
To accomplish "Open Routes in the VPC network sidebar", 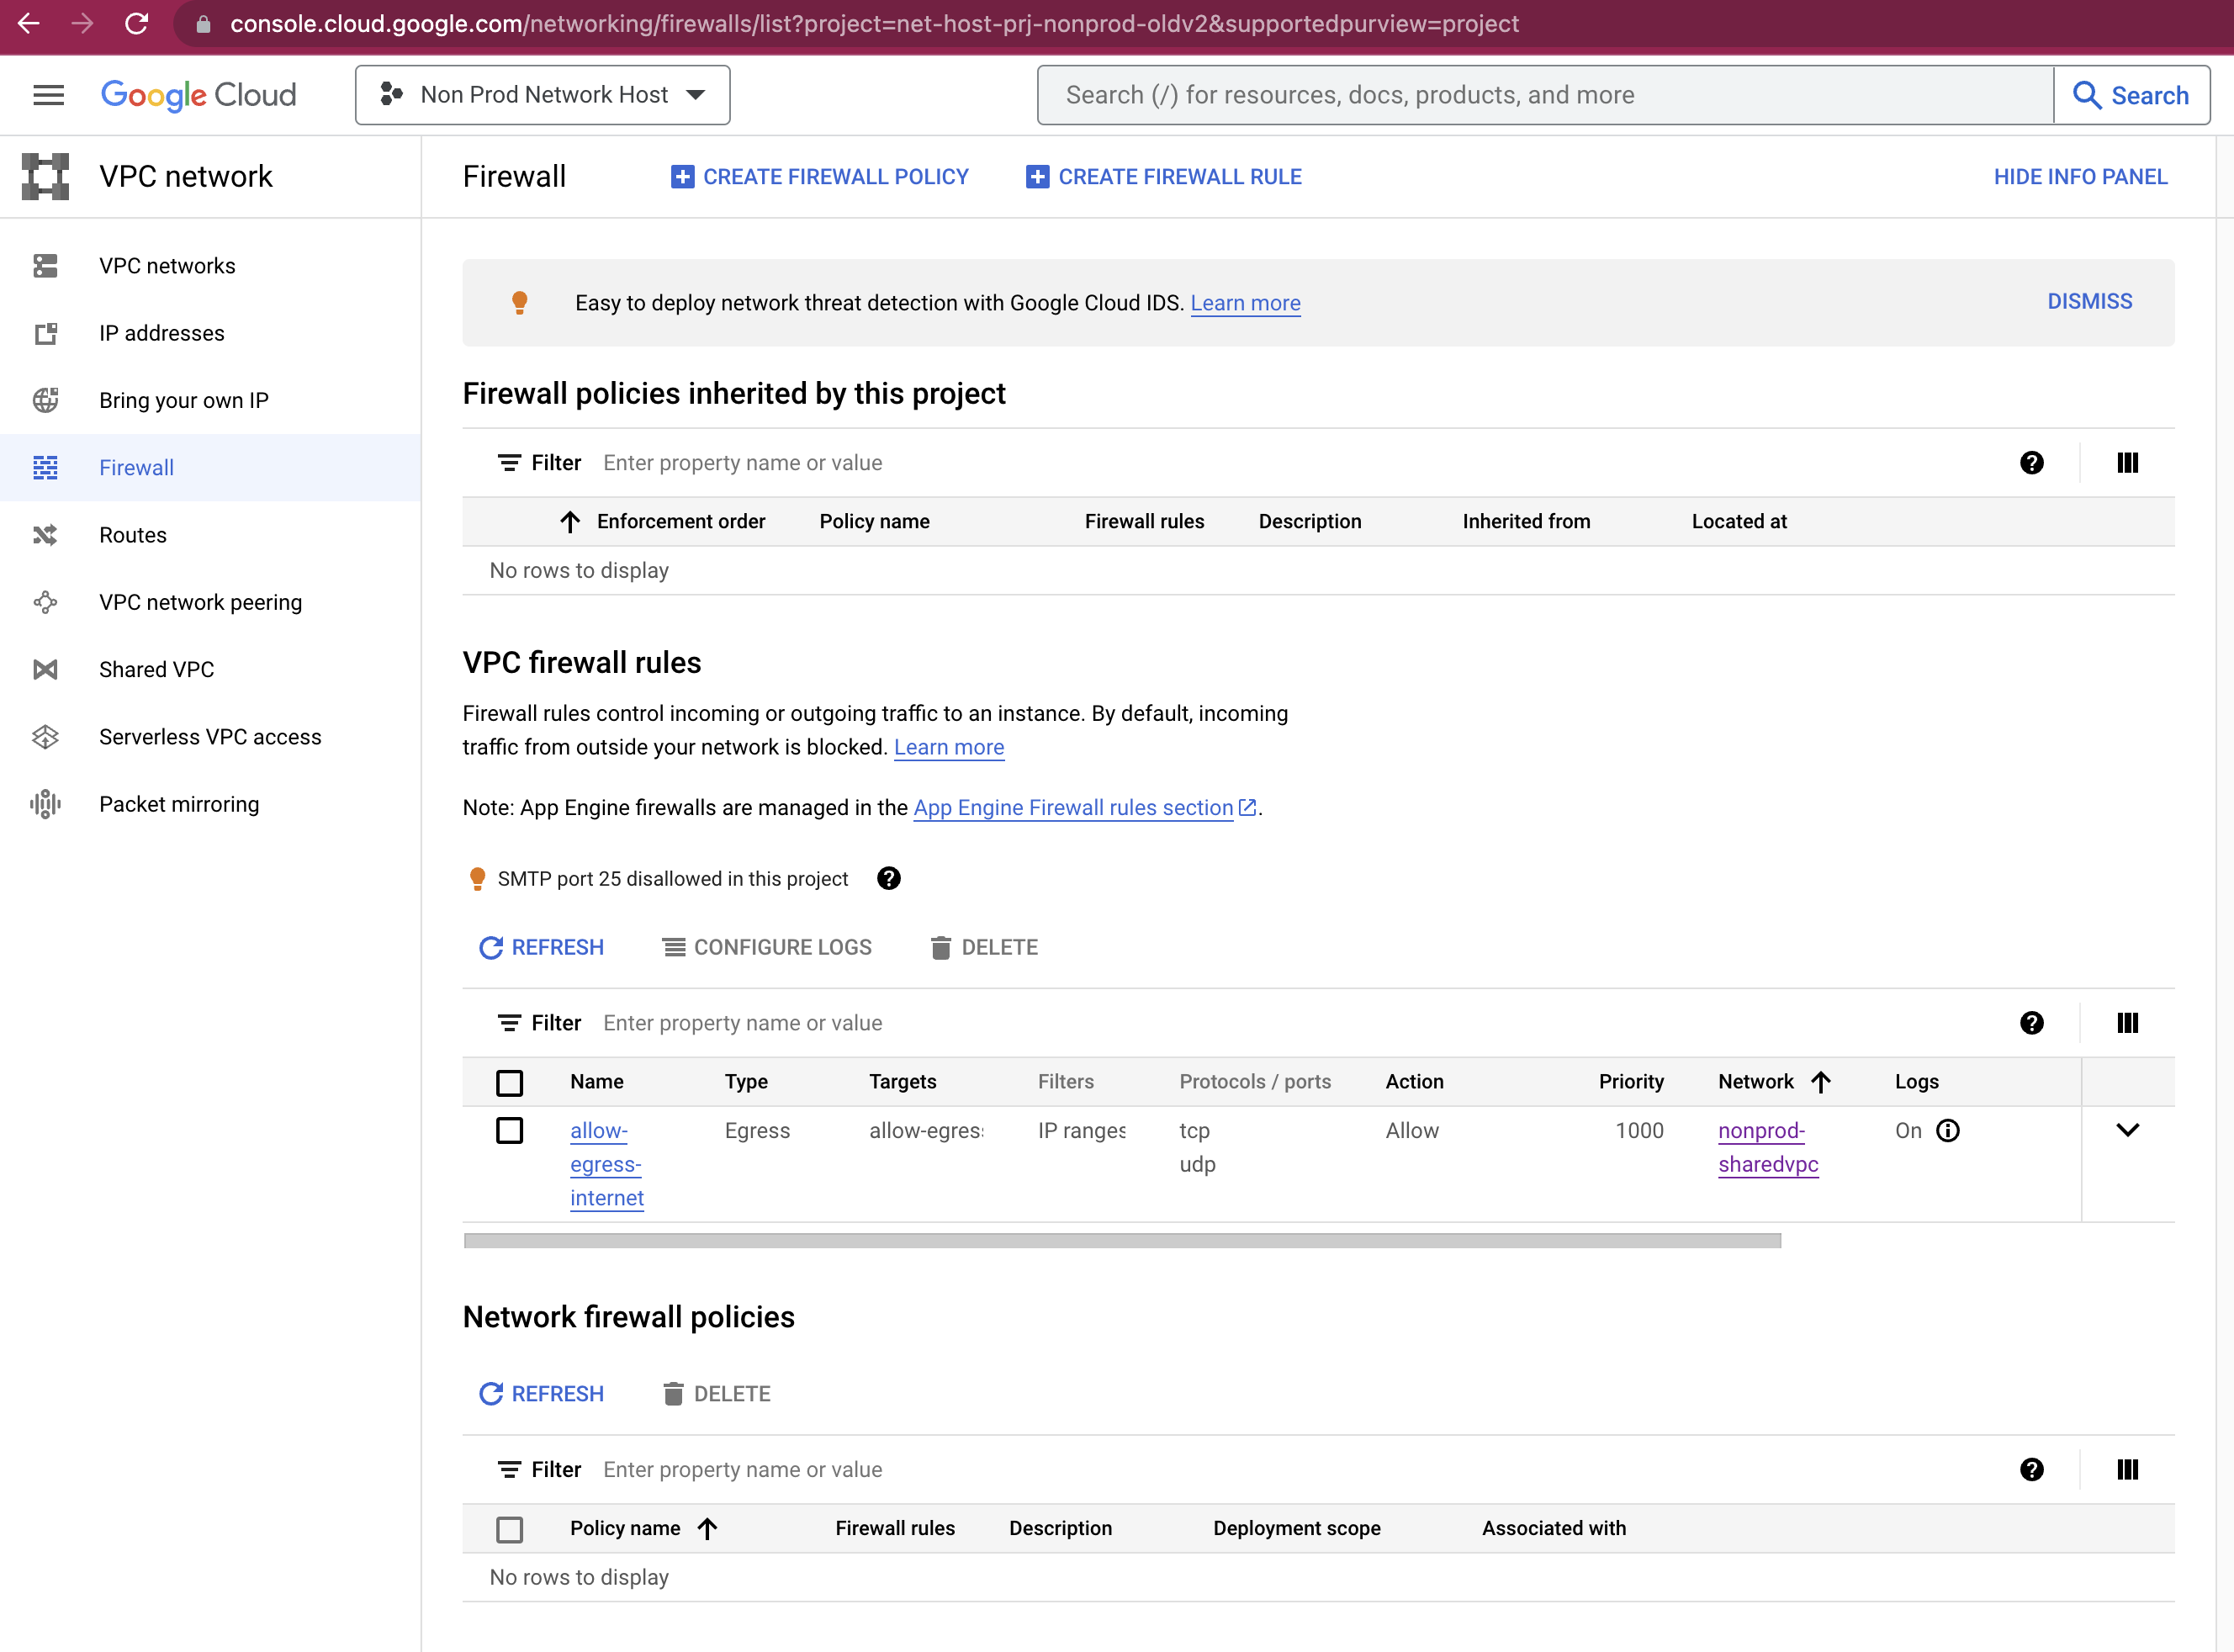I will tap(133, 535).
